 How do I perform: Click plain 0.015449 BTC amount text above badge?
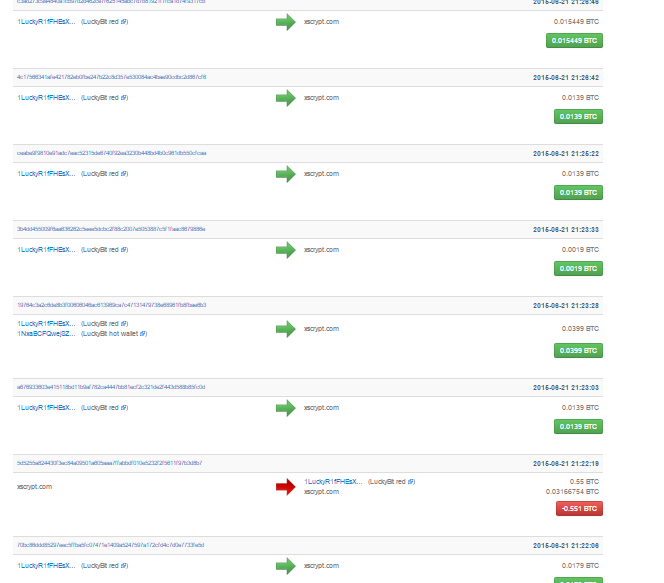pos(576,22)
